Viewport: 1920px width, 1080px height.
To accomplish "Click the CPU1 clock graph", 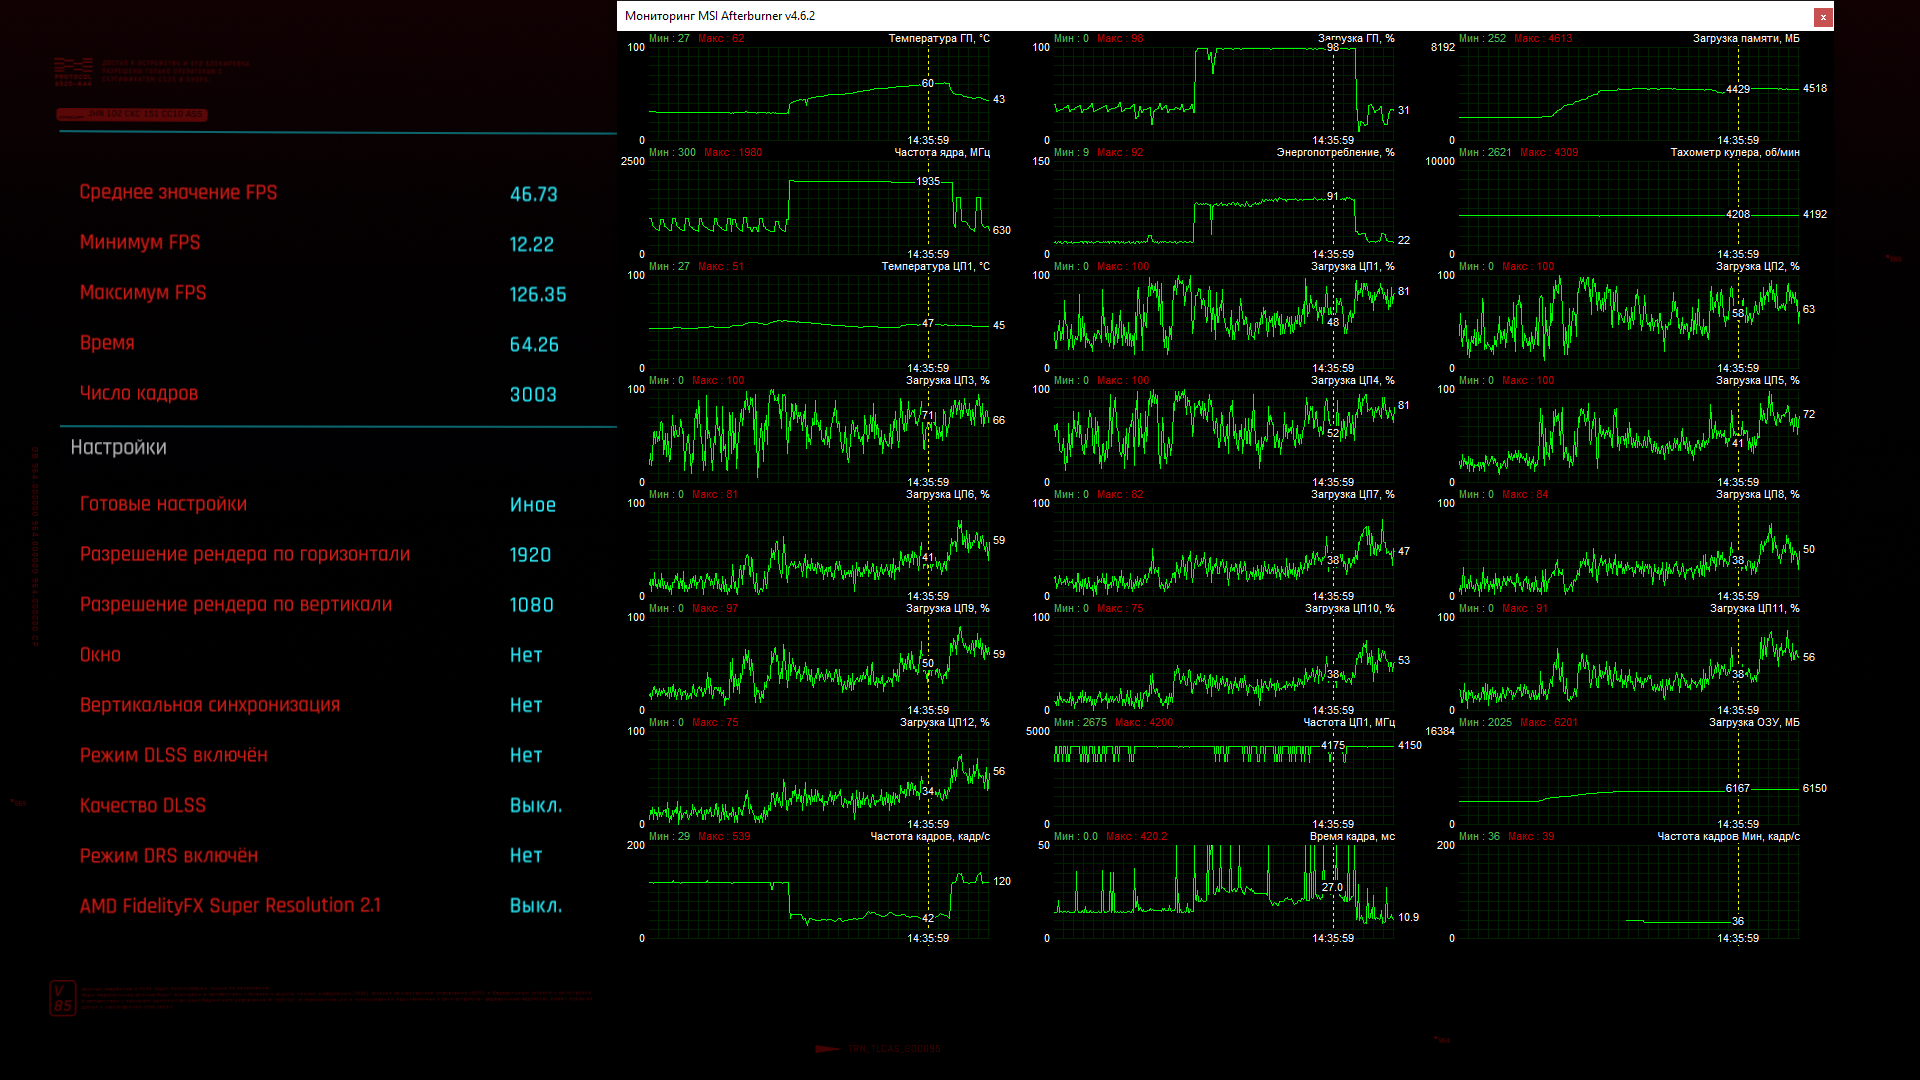I will [1223, 777].
